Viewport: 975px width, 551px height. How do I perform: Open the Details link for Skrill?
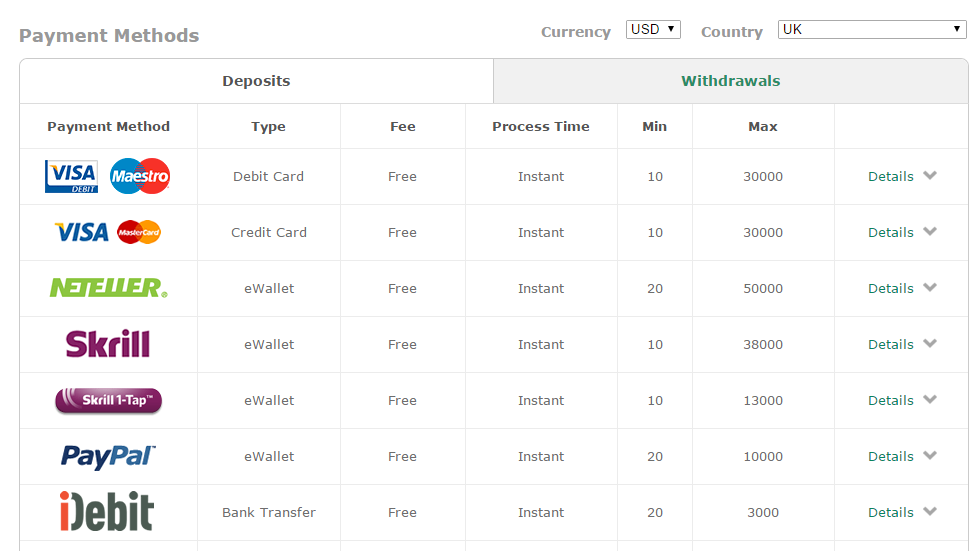[x=890, y=344]
